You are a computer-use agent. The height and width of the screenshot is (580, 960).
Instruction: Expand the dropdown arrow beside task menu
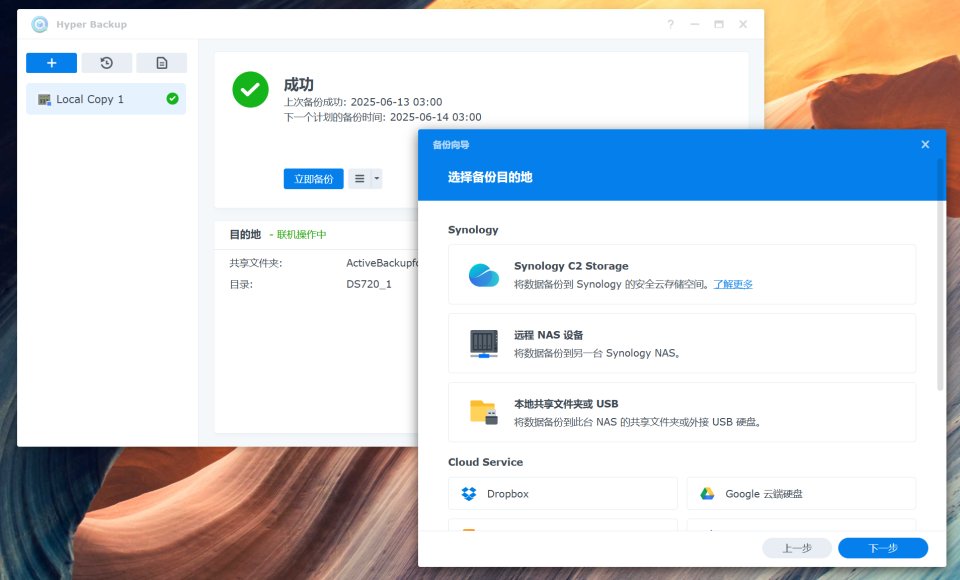376,179
